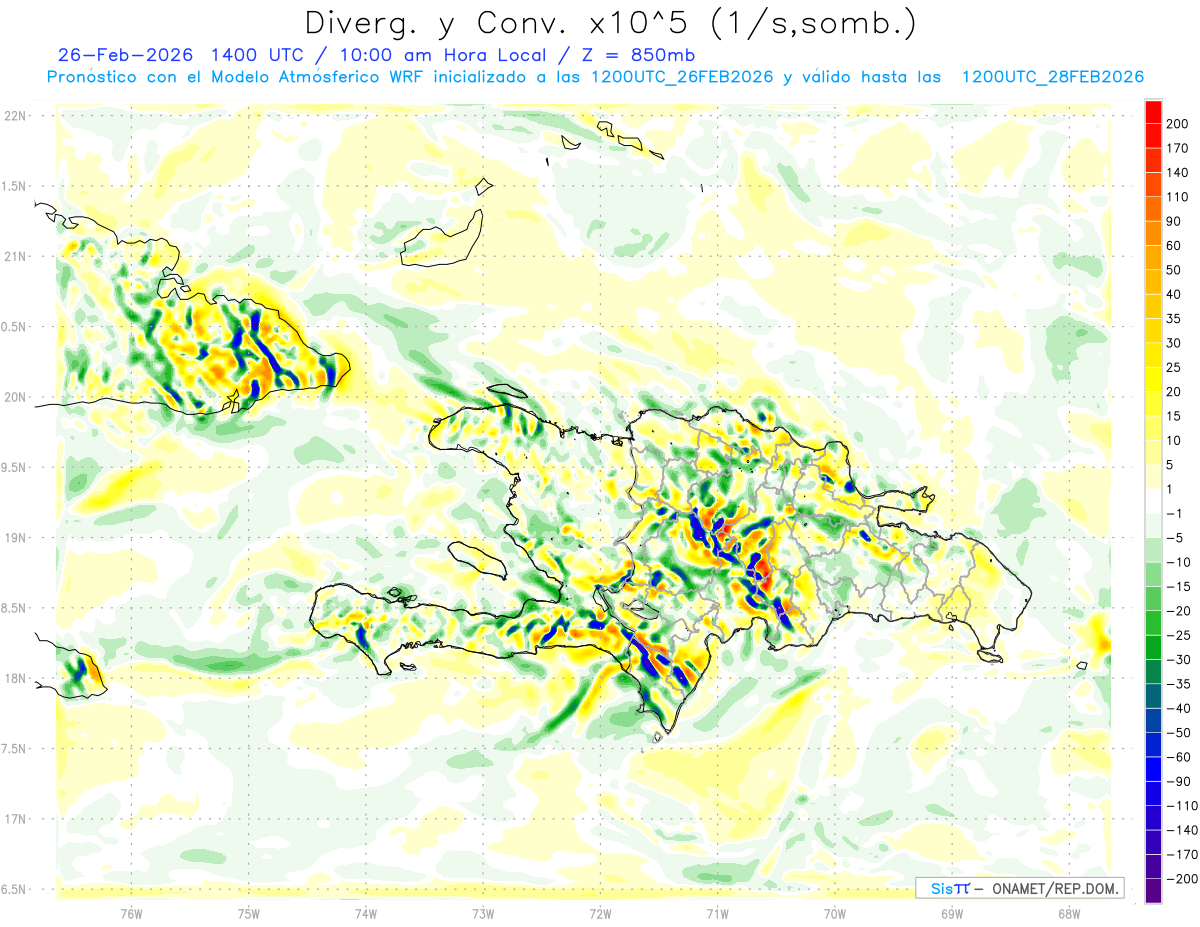Click the "68W" longitude label
1200x927 pixels.
pyautogui.click(x=1069, y=913)
